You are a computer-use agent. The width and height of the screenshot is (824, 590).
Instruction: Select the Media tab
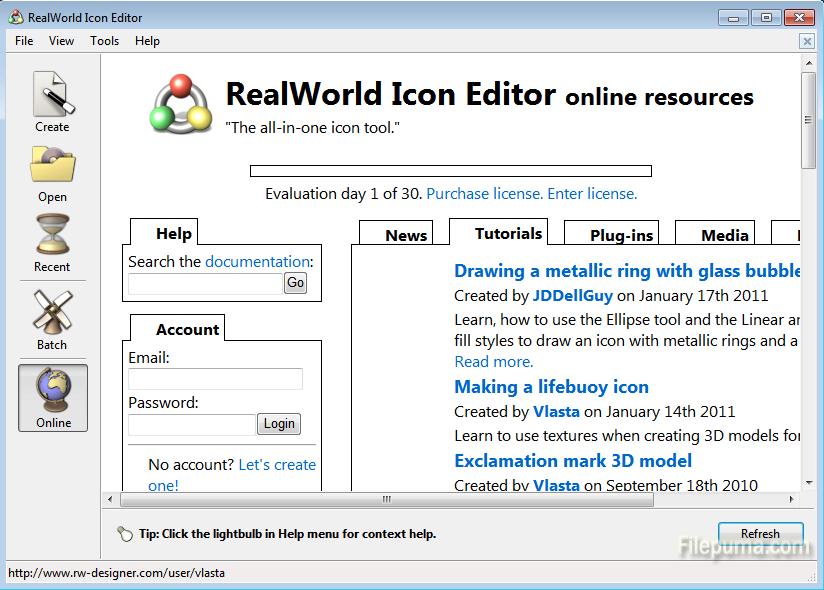click(x=725, y=235)
